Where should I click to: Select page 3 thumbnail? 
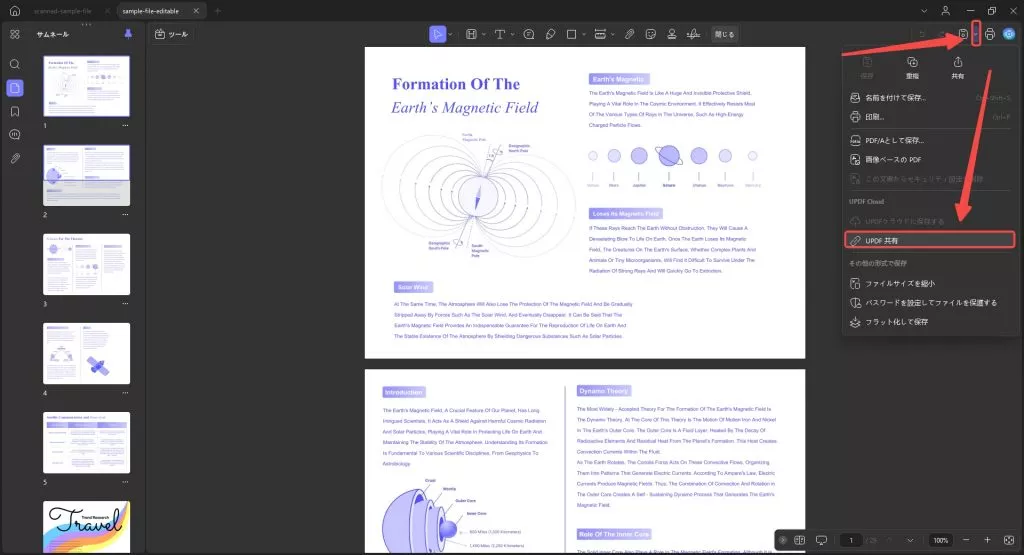click(86, 264)
